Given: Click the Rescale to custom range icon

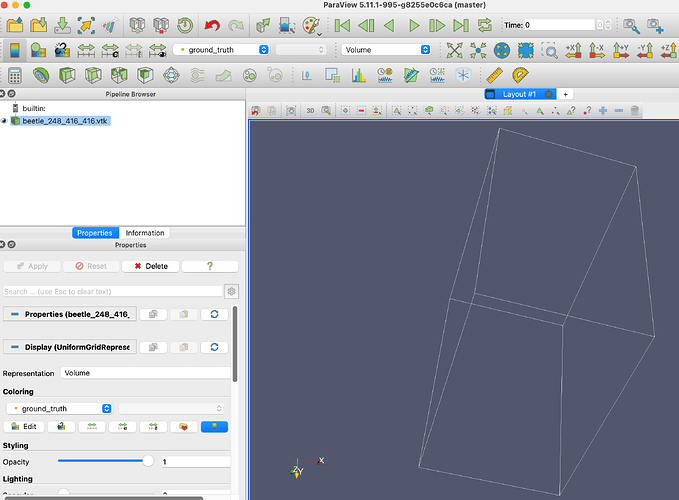Looking at the screenshot, I should (x=110, y=50).
